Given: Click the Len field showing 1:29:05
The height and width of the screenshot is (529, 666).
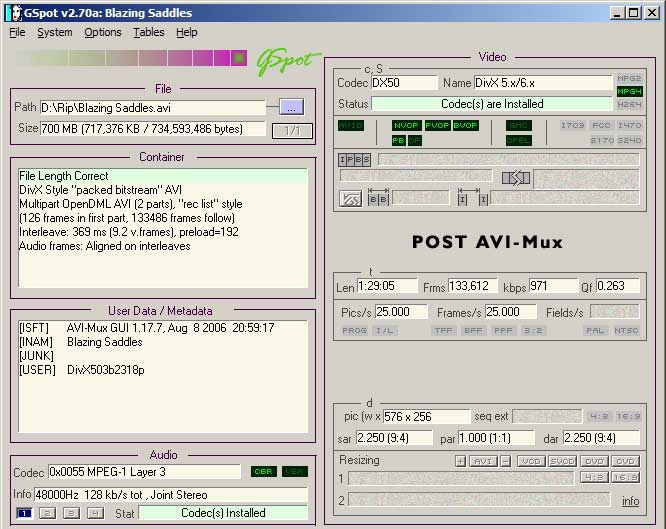Looking at the screenshot, I should point(387,286).
